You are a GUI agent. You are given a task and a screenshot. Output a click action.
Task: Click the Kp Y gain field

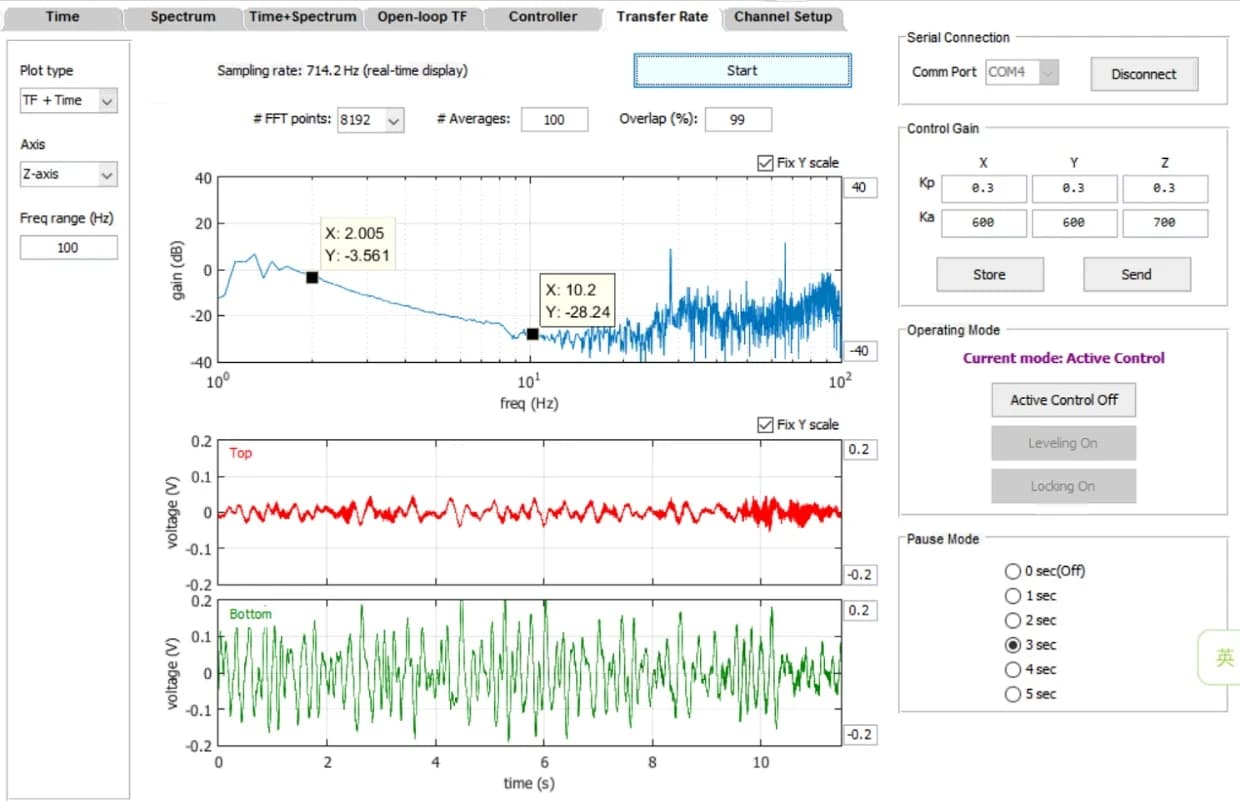tap(1074, 188)
